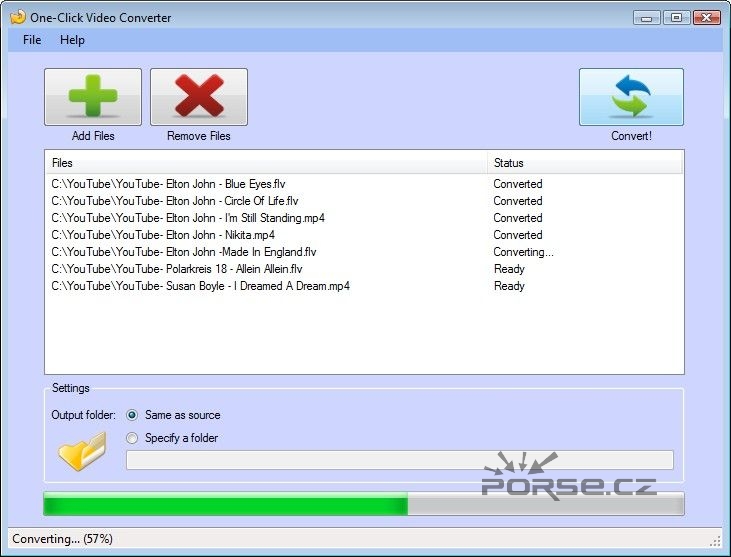
Task: Open the Help menu
Action: click(72, 40)
